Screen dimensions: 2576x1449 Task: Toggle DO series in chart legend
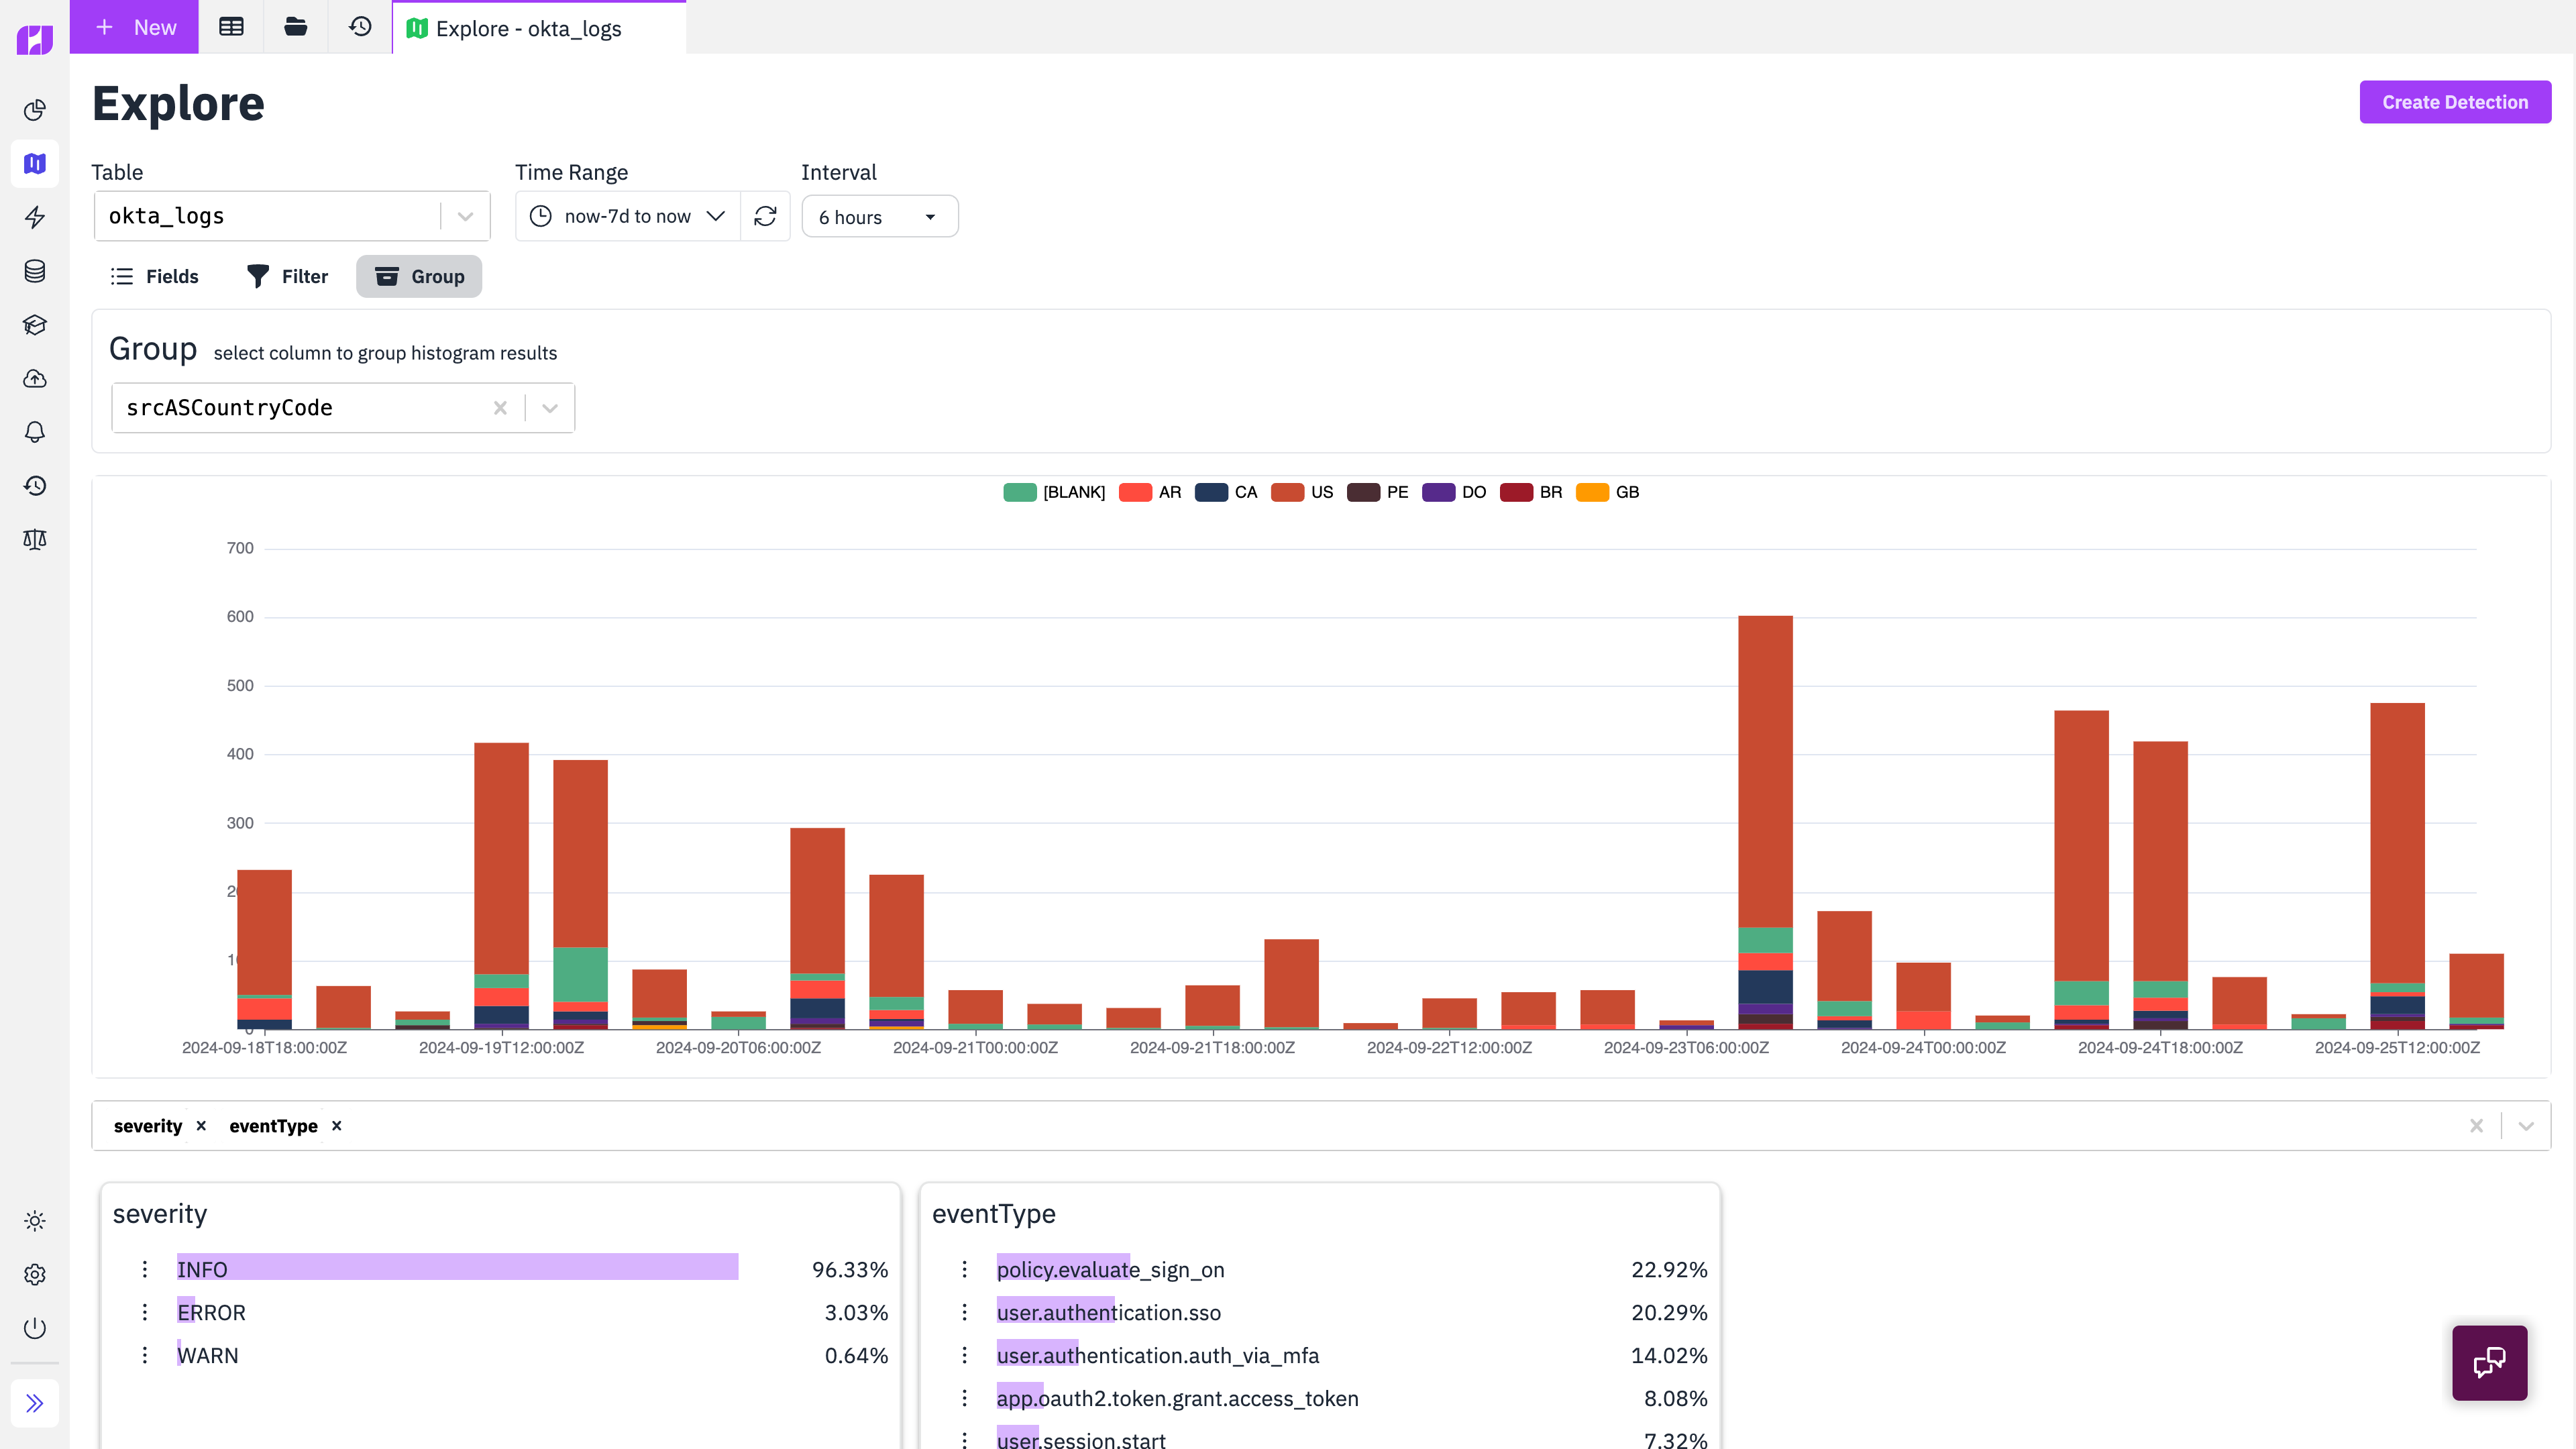click(1454, 492)
